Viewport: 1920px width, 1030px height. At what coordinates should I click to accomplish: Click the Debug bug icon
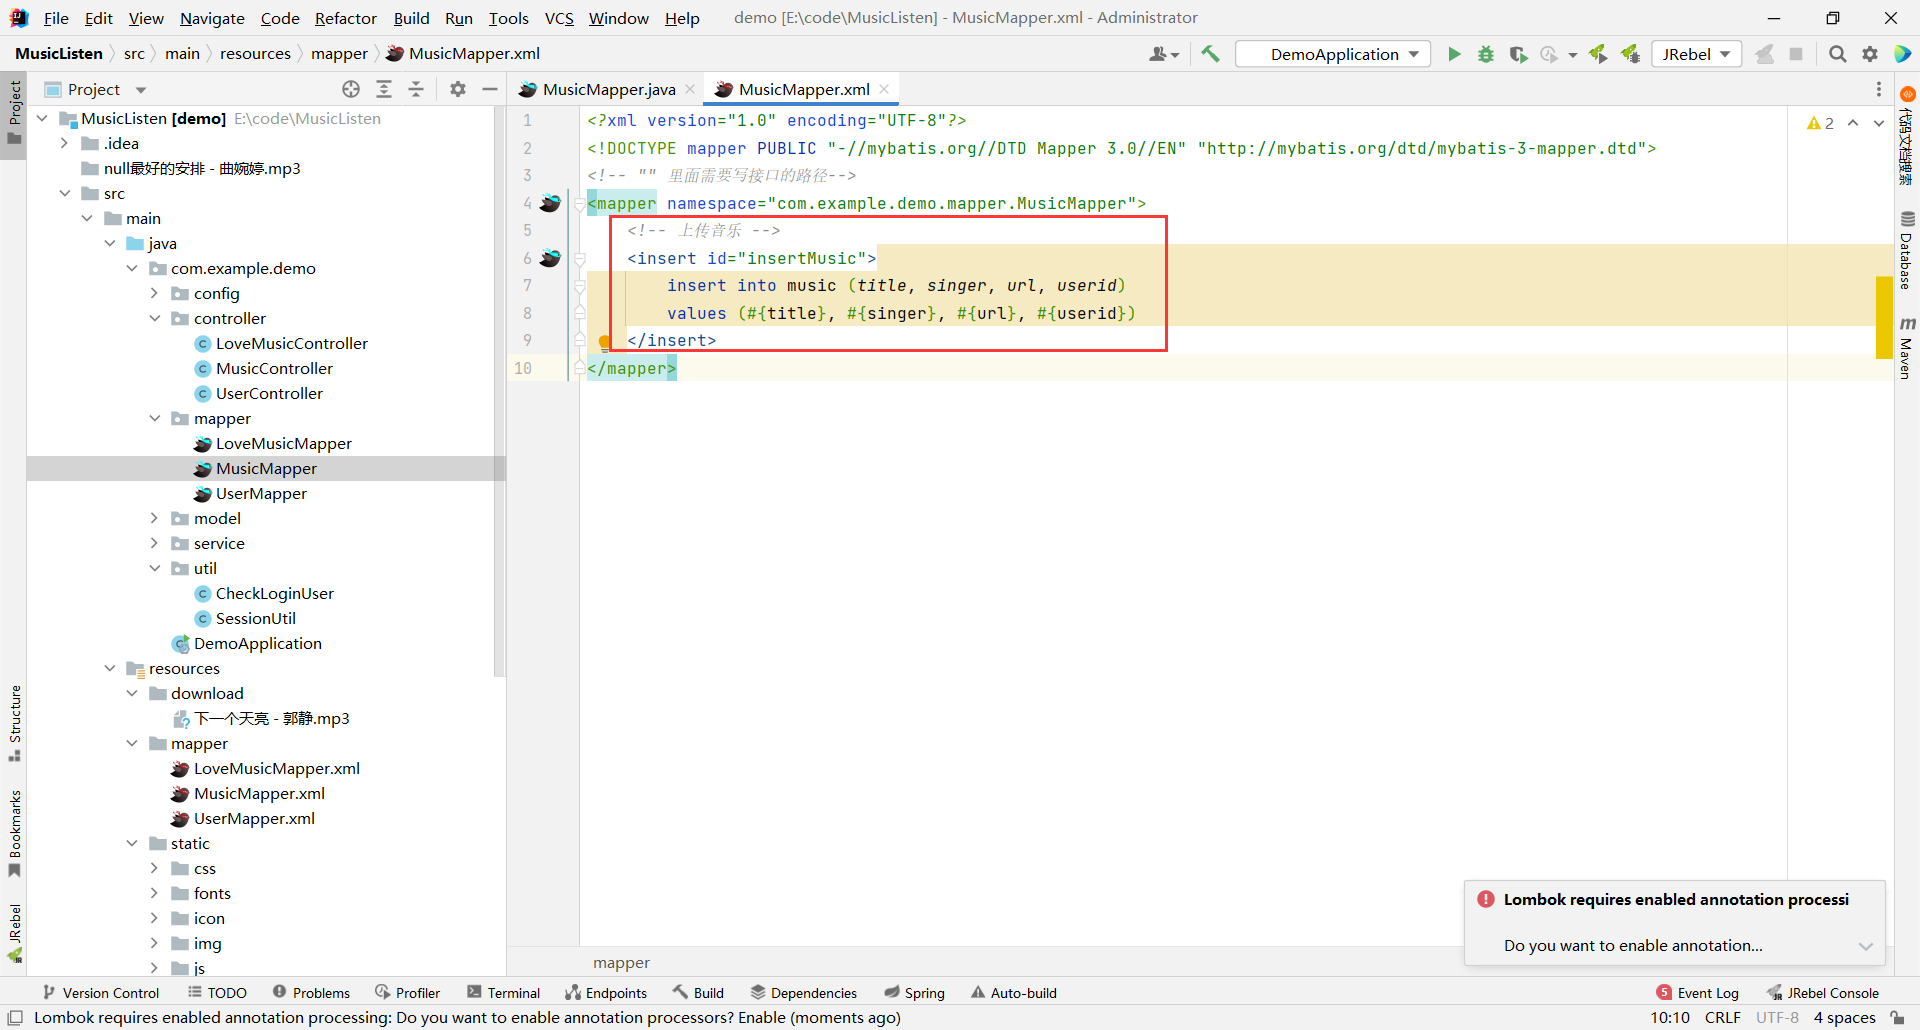[1486, 54]
